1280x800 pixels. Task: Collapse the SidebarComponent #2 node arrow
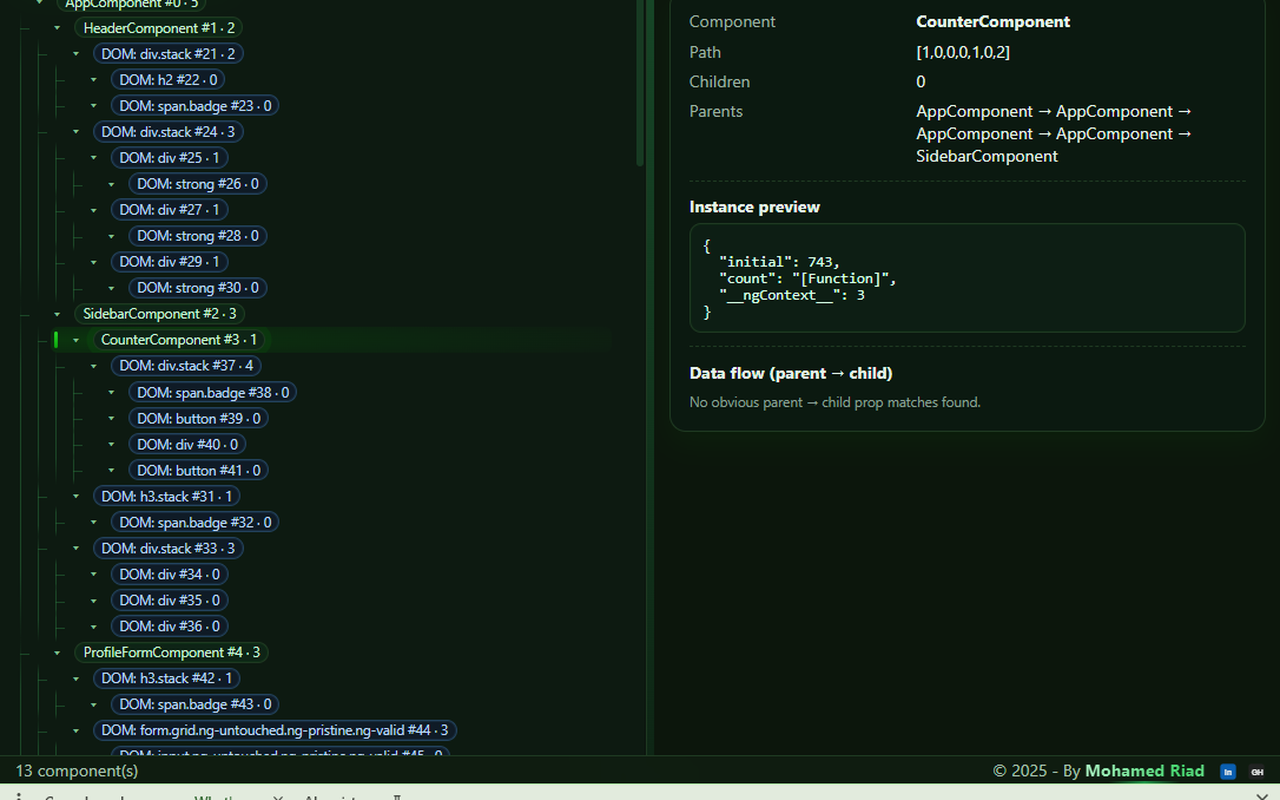(57, 314)
